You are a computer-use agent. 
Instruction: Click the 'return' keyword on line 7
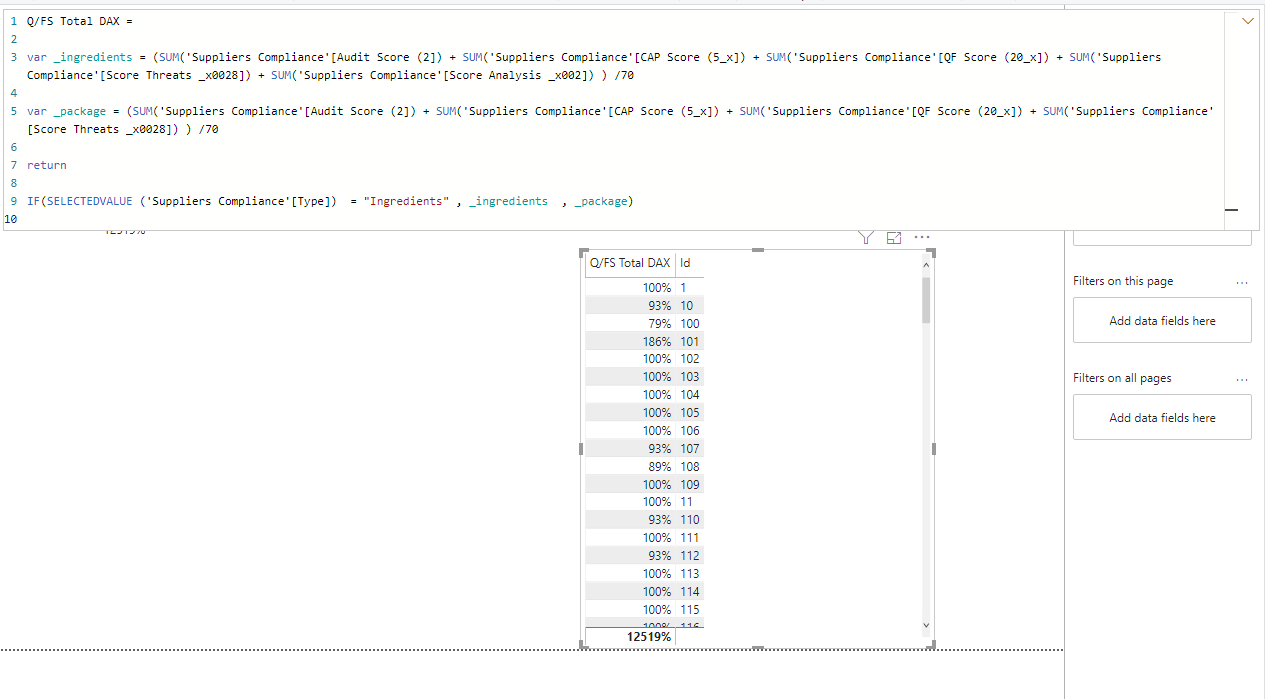click(47, 165)
